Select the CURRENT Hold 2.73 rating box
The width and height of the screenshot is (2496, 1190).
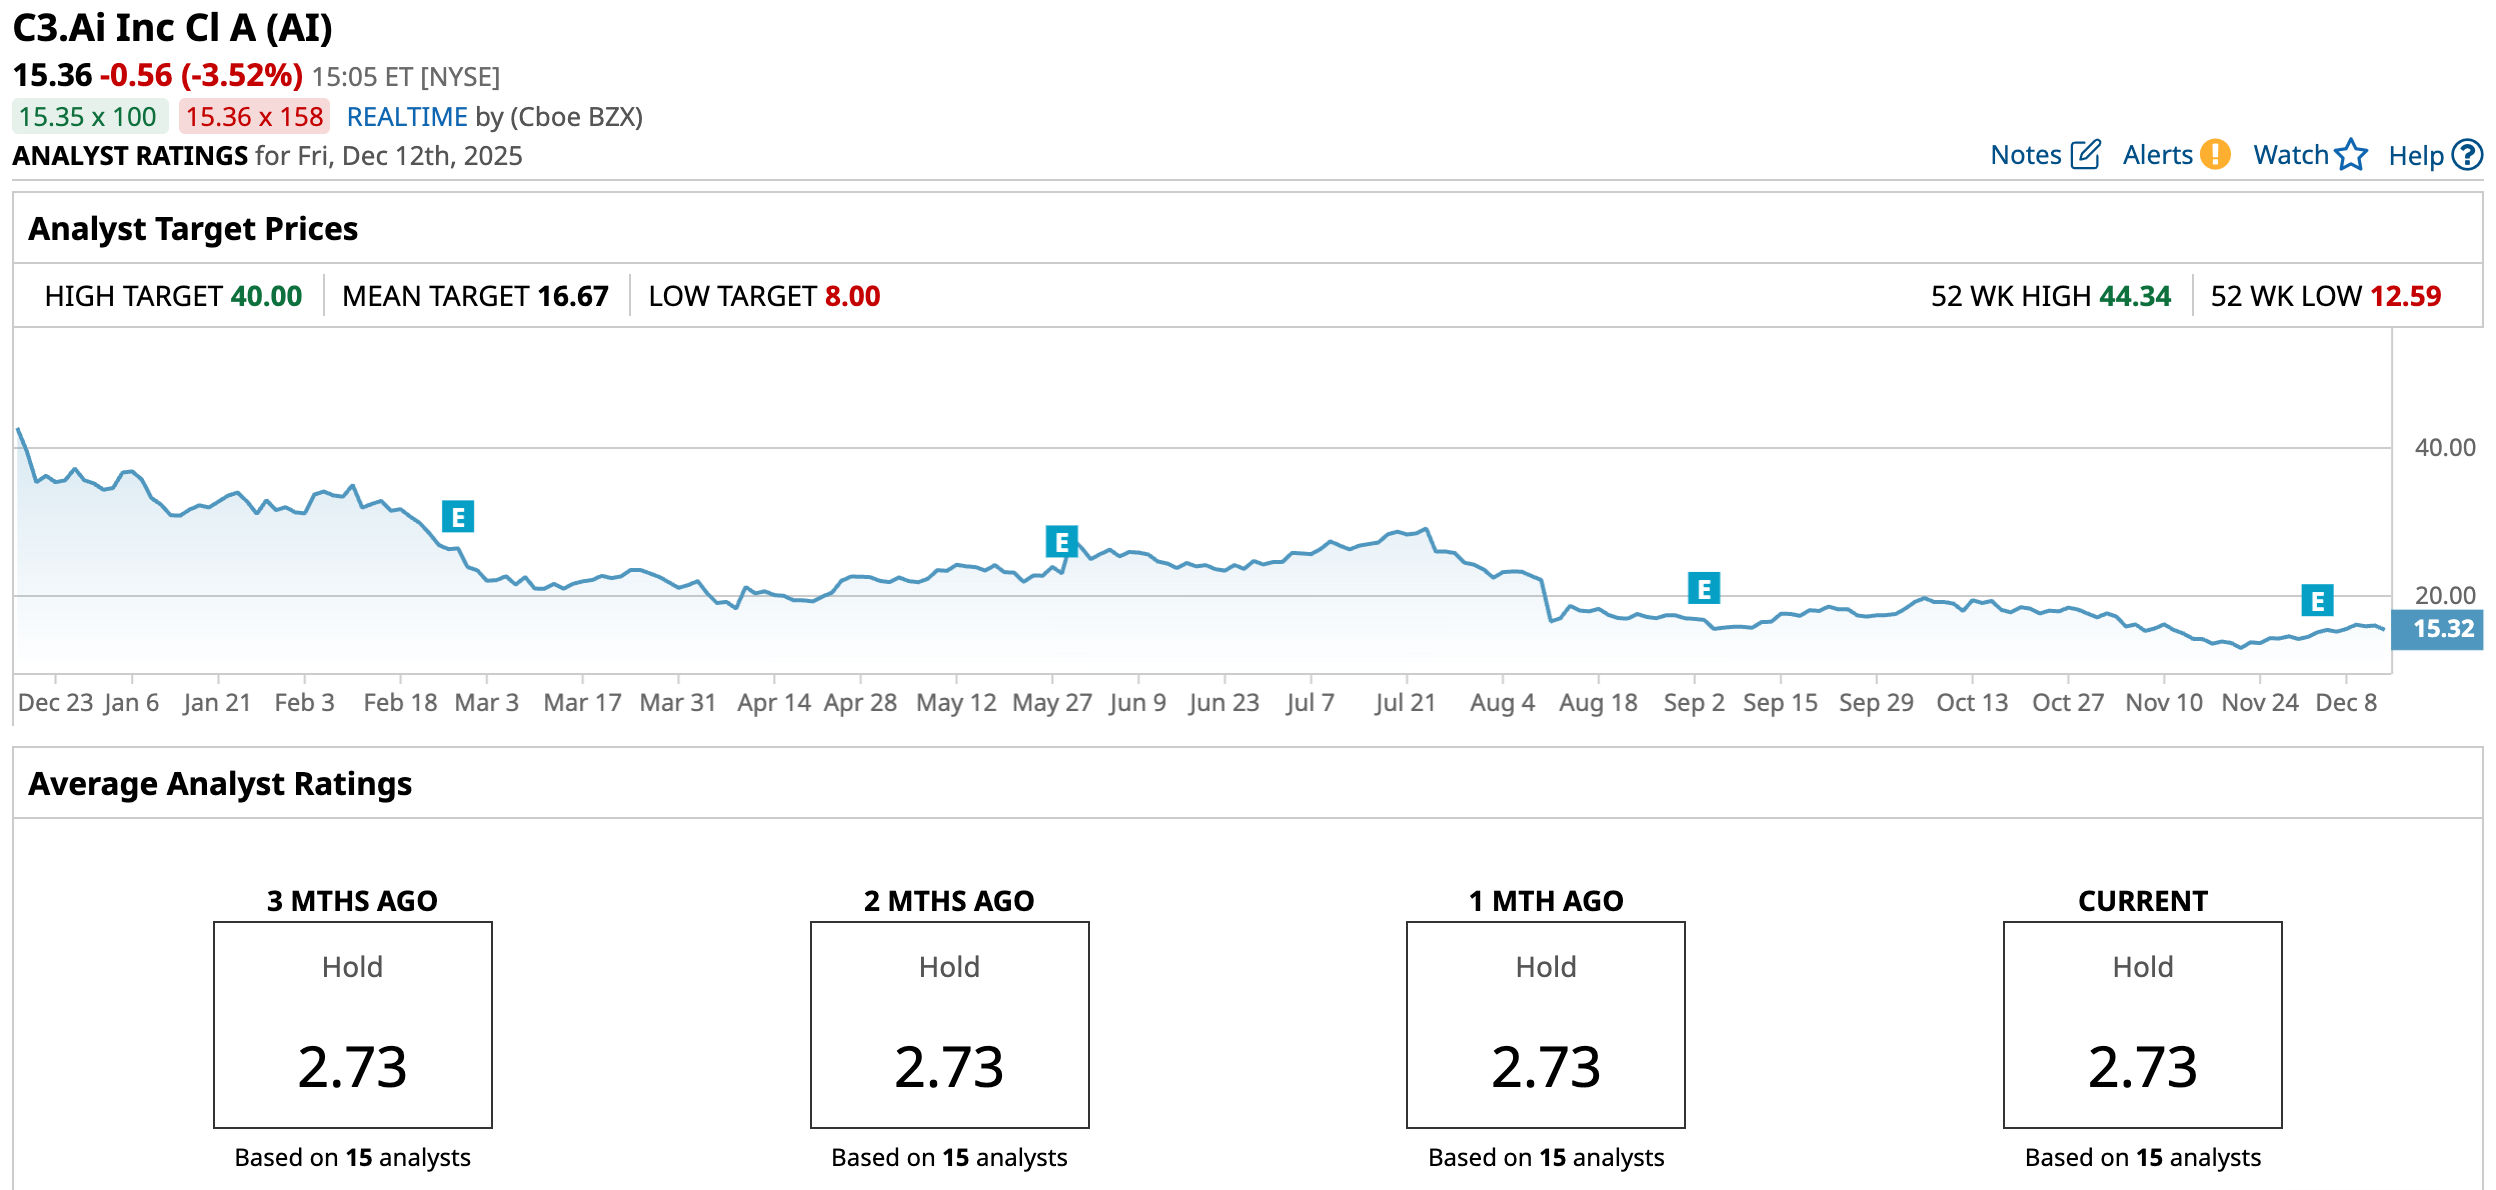point(2142,1024)
